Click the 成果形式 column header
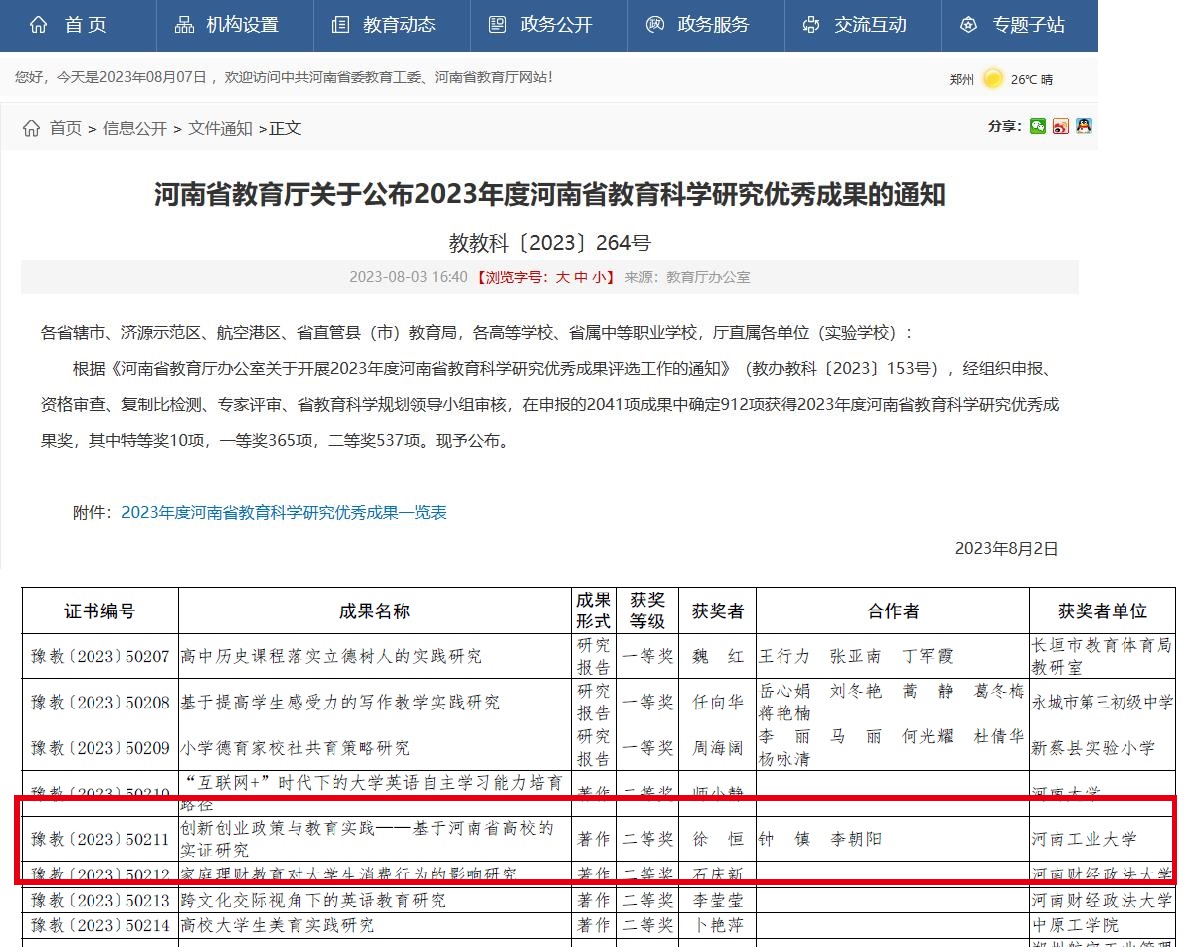Image resolution: width=1196 pixels, height=952 pixels. tap(593, 610)
